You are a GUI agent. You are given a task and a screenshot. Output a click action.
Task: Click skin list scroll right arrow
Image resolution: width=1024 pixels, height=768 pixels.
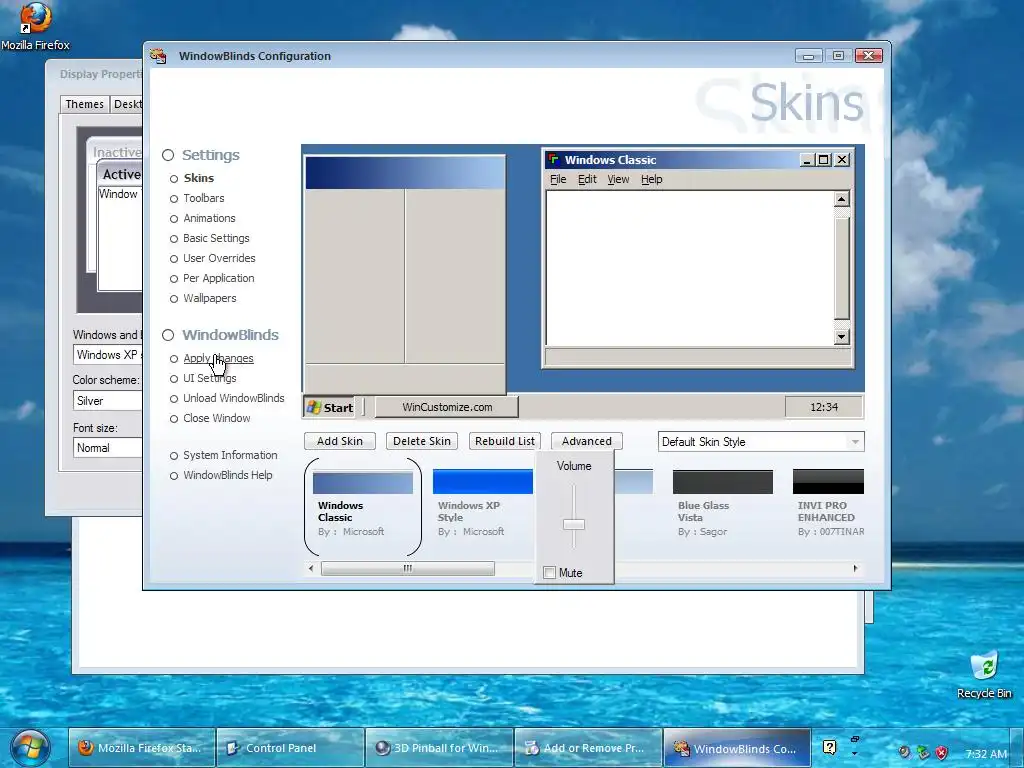(856, 569)
